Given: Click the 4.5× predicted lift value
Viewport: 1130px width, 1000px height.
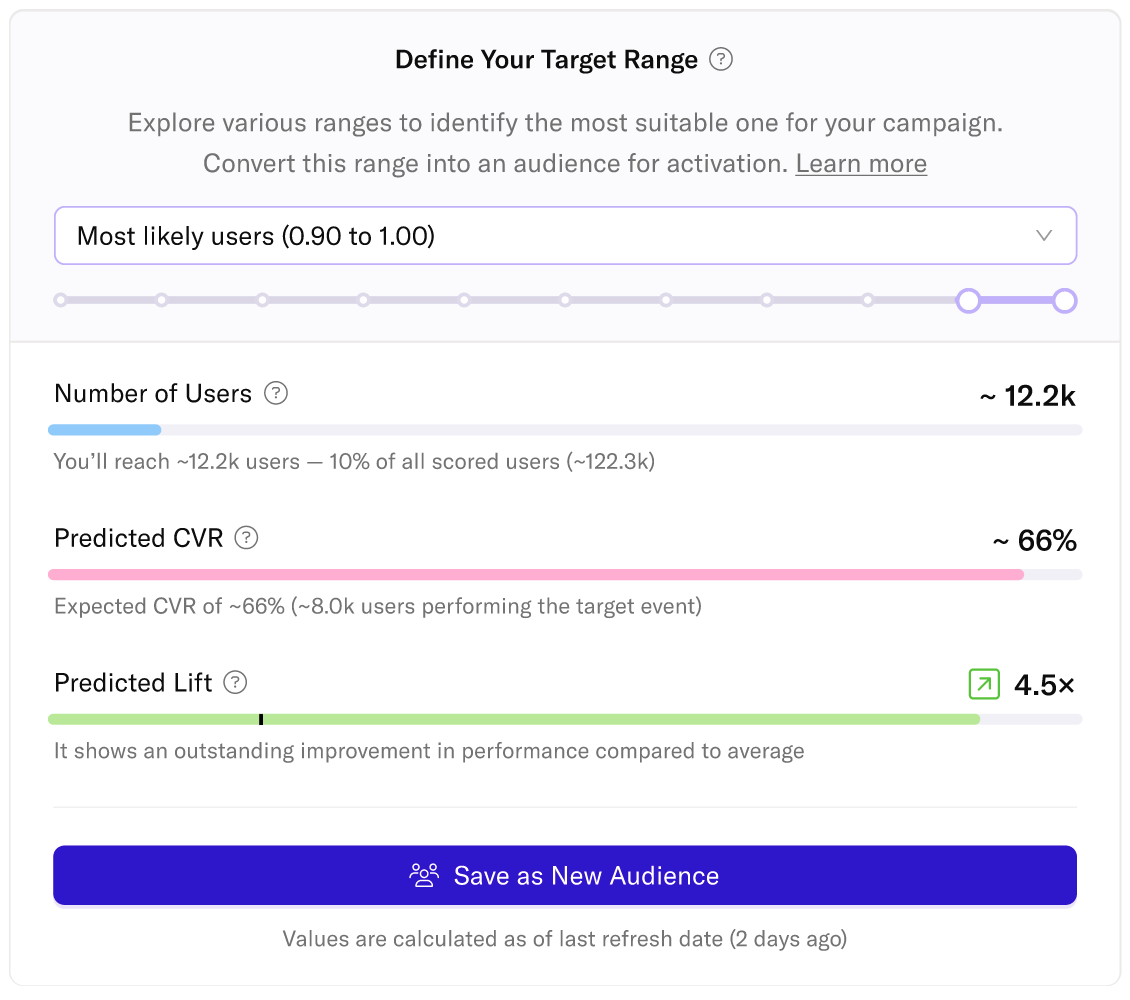Looking at the screenshot, I should click(1044, 685).
